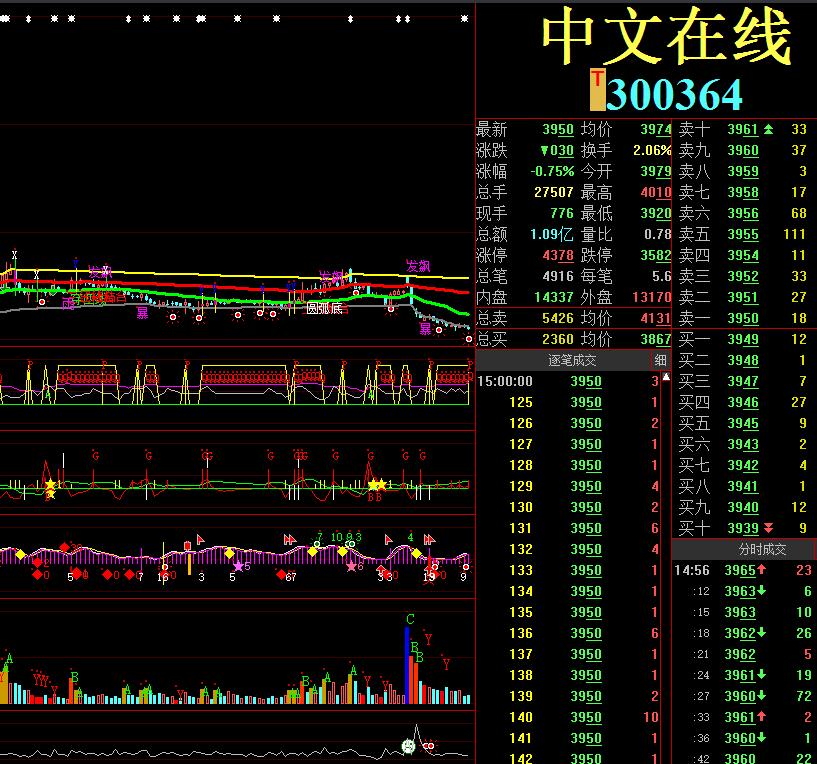Click the 今开 value 3979

coord(655,171)
